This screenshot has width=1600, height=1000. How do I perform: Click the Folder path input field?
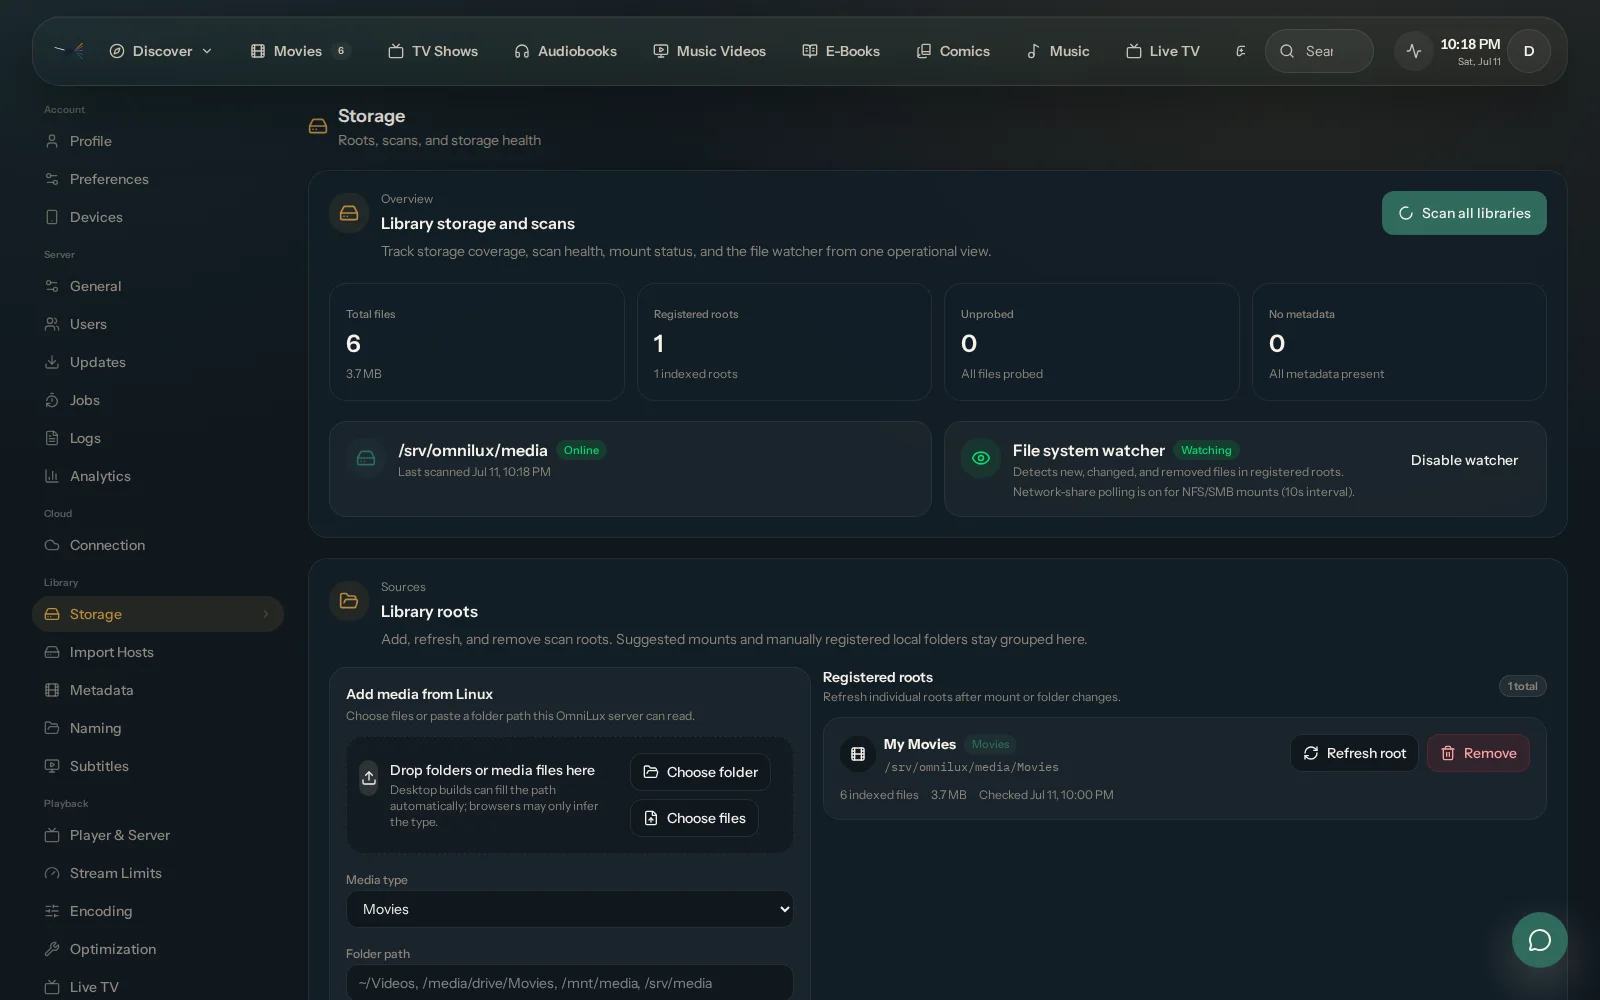[570, 983]
